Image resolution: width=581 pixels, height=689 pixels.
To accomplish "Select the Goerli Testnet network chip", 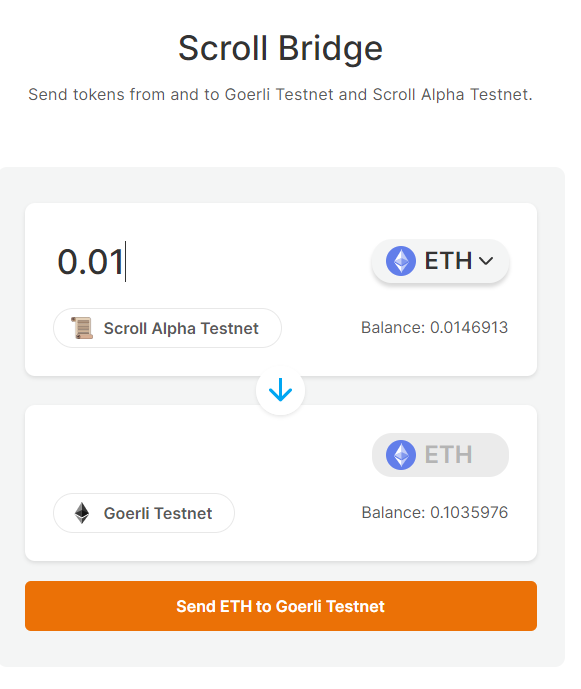I will pyautogui.click(x=144, y=513).
